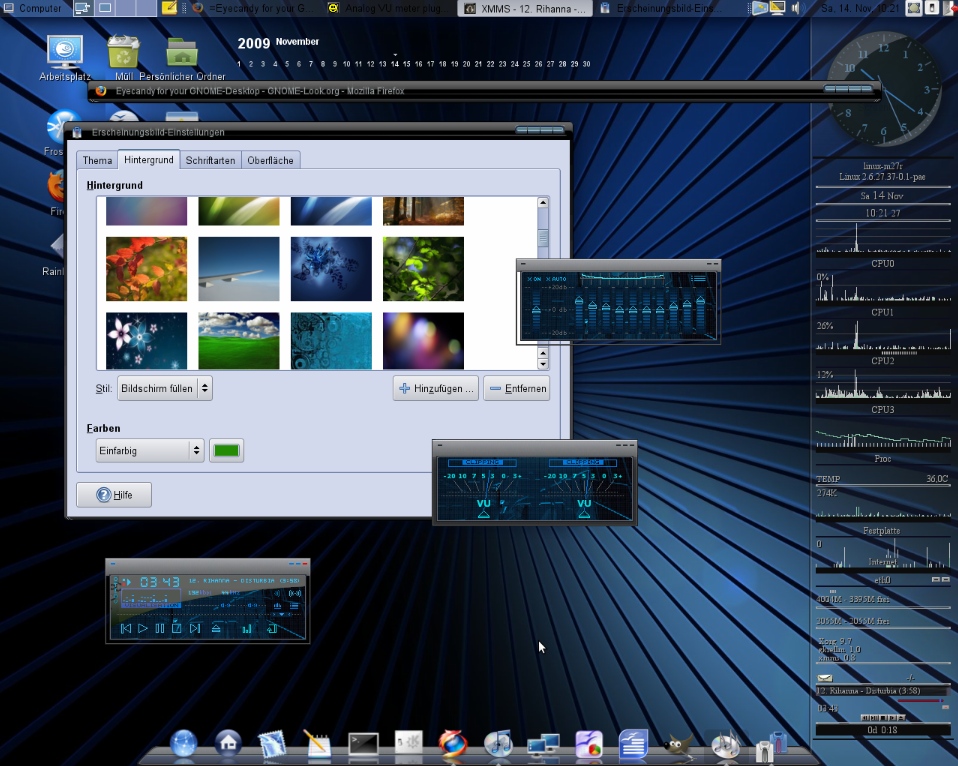
Task: Launch the terminal dock icon
Action: coord(363,745)
